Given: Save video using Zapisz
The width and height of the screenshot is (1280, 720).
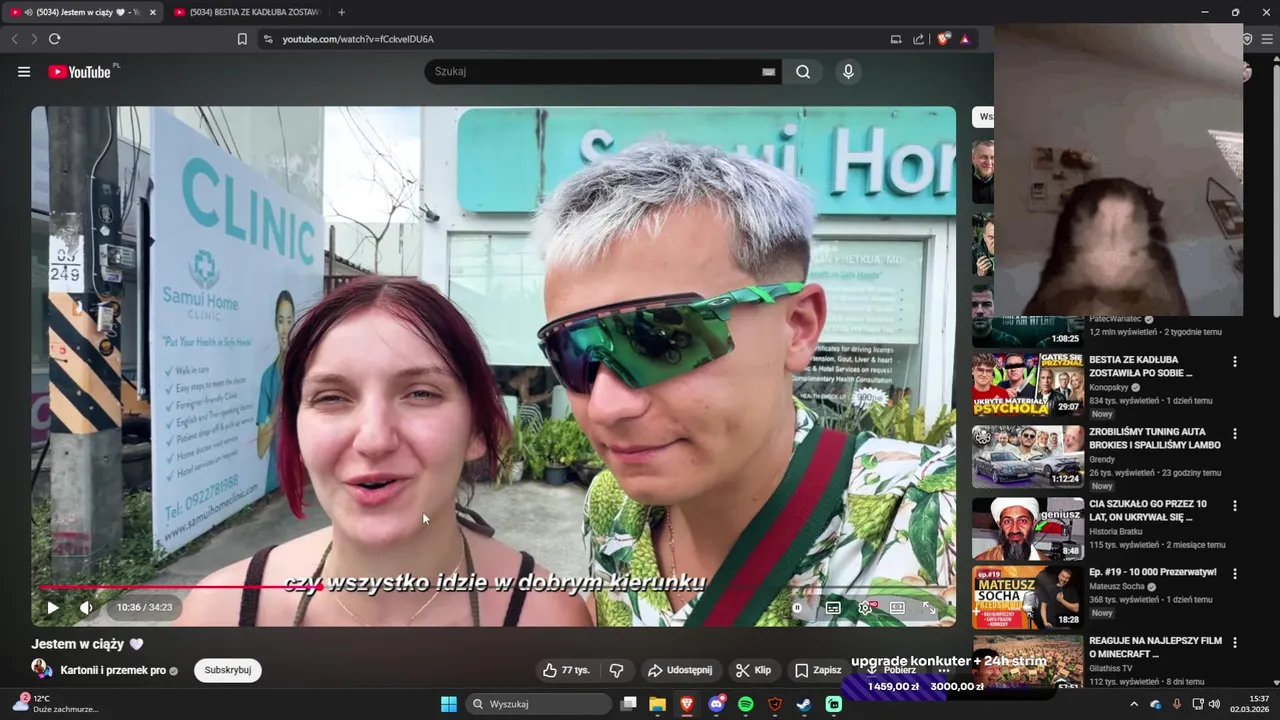Looking at the screenshot, I should pos(817,670).
